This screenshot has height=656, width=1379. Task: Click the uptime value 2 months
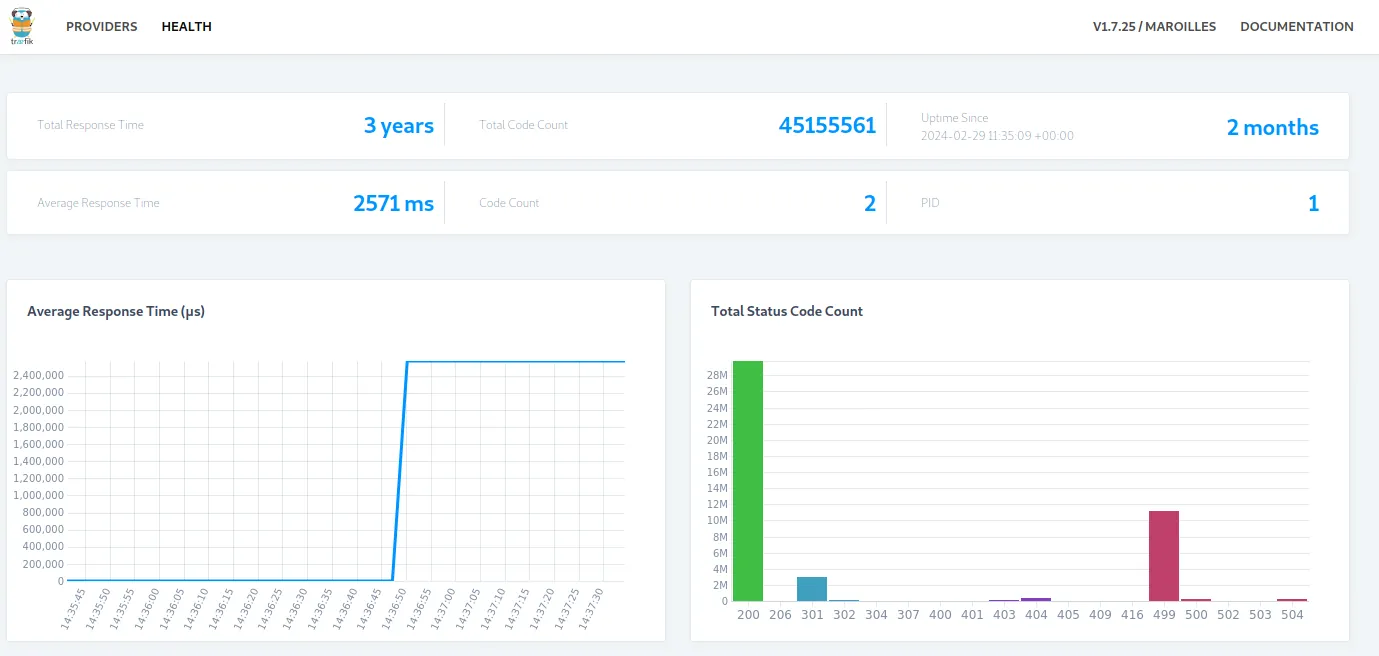[x=1273, y=128]
